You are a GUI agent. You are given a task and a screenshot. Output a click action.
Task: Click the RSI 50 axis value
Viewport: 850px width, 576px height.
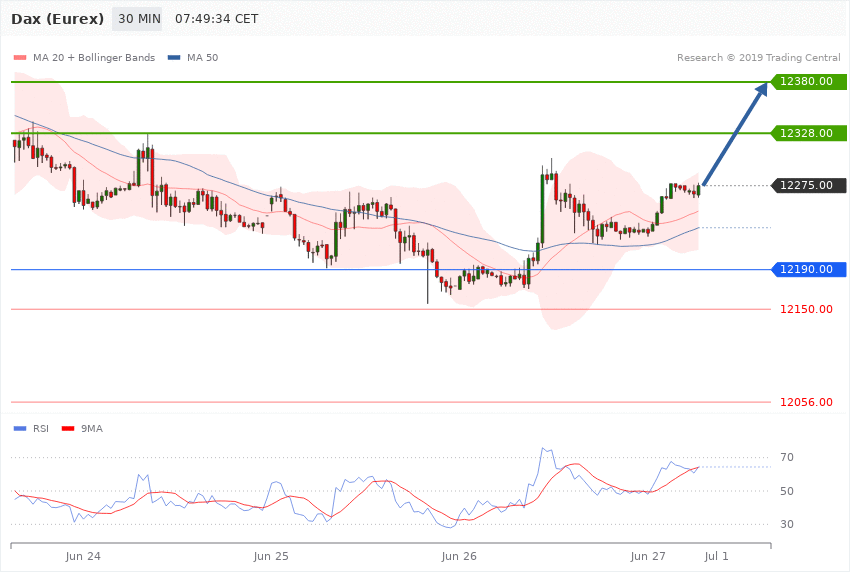coord(787,491)
